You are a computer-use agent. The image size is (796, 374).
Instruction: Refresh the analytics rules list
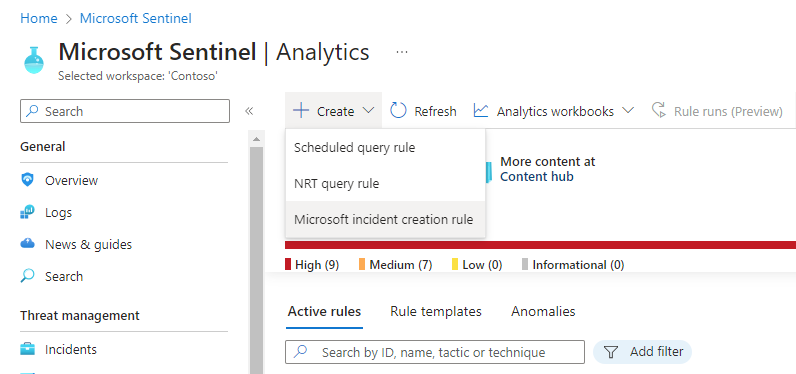tap(423, 111)
